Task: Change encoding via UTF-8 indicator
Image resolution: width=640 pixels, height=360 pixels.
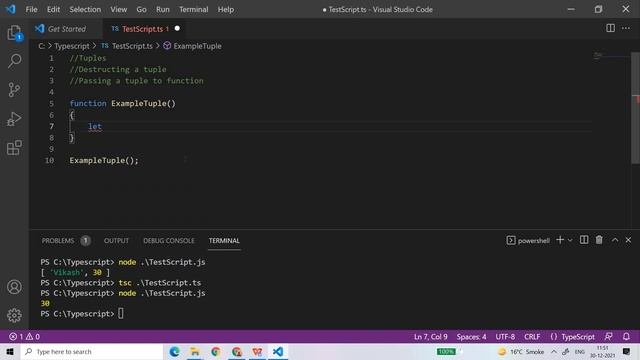Action: [505, 337]
